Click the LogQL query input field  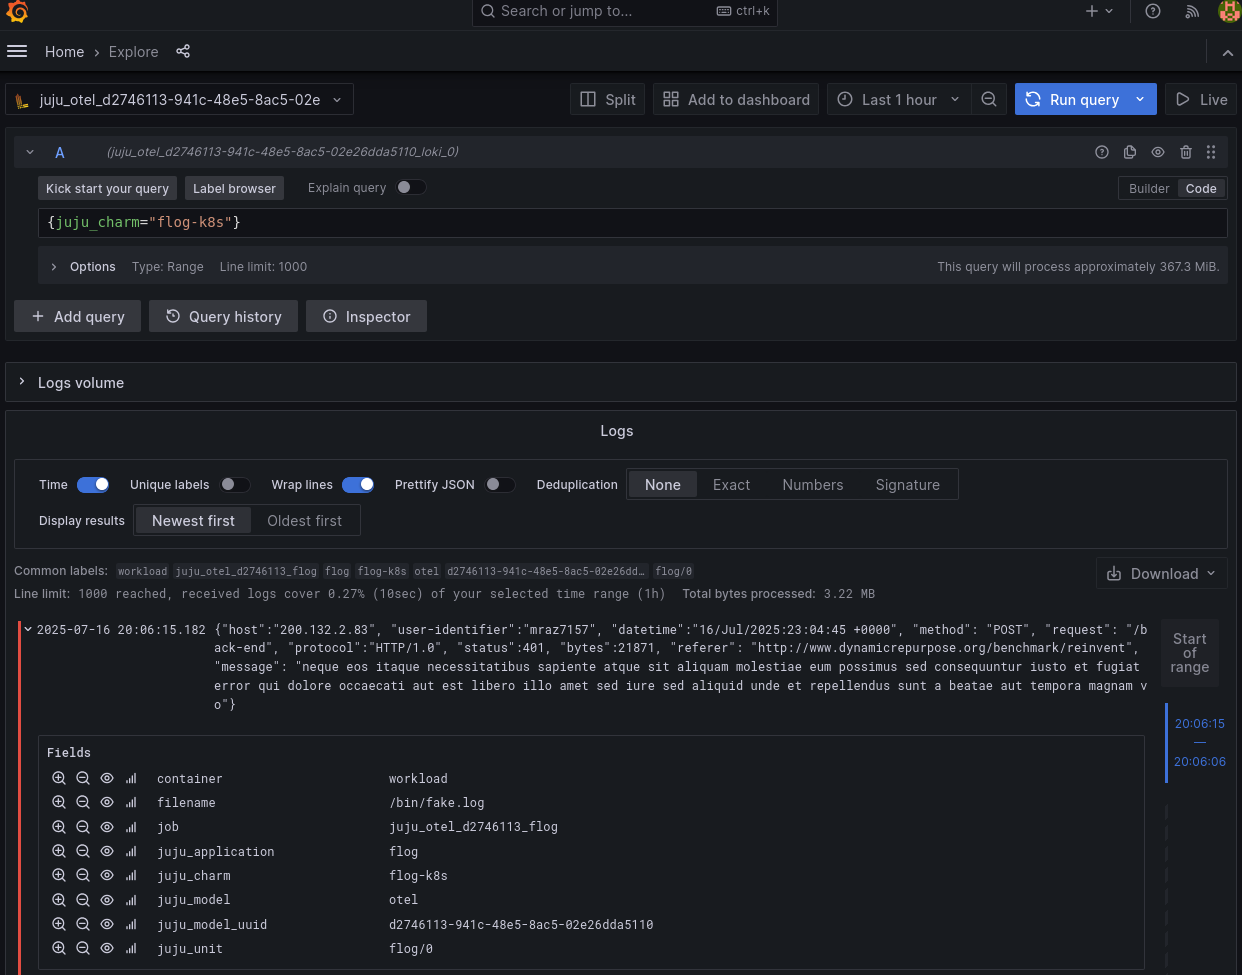[630, 222]
